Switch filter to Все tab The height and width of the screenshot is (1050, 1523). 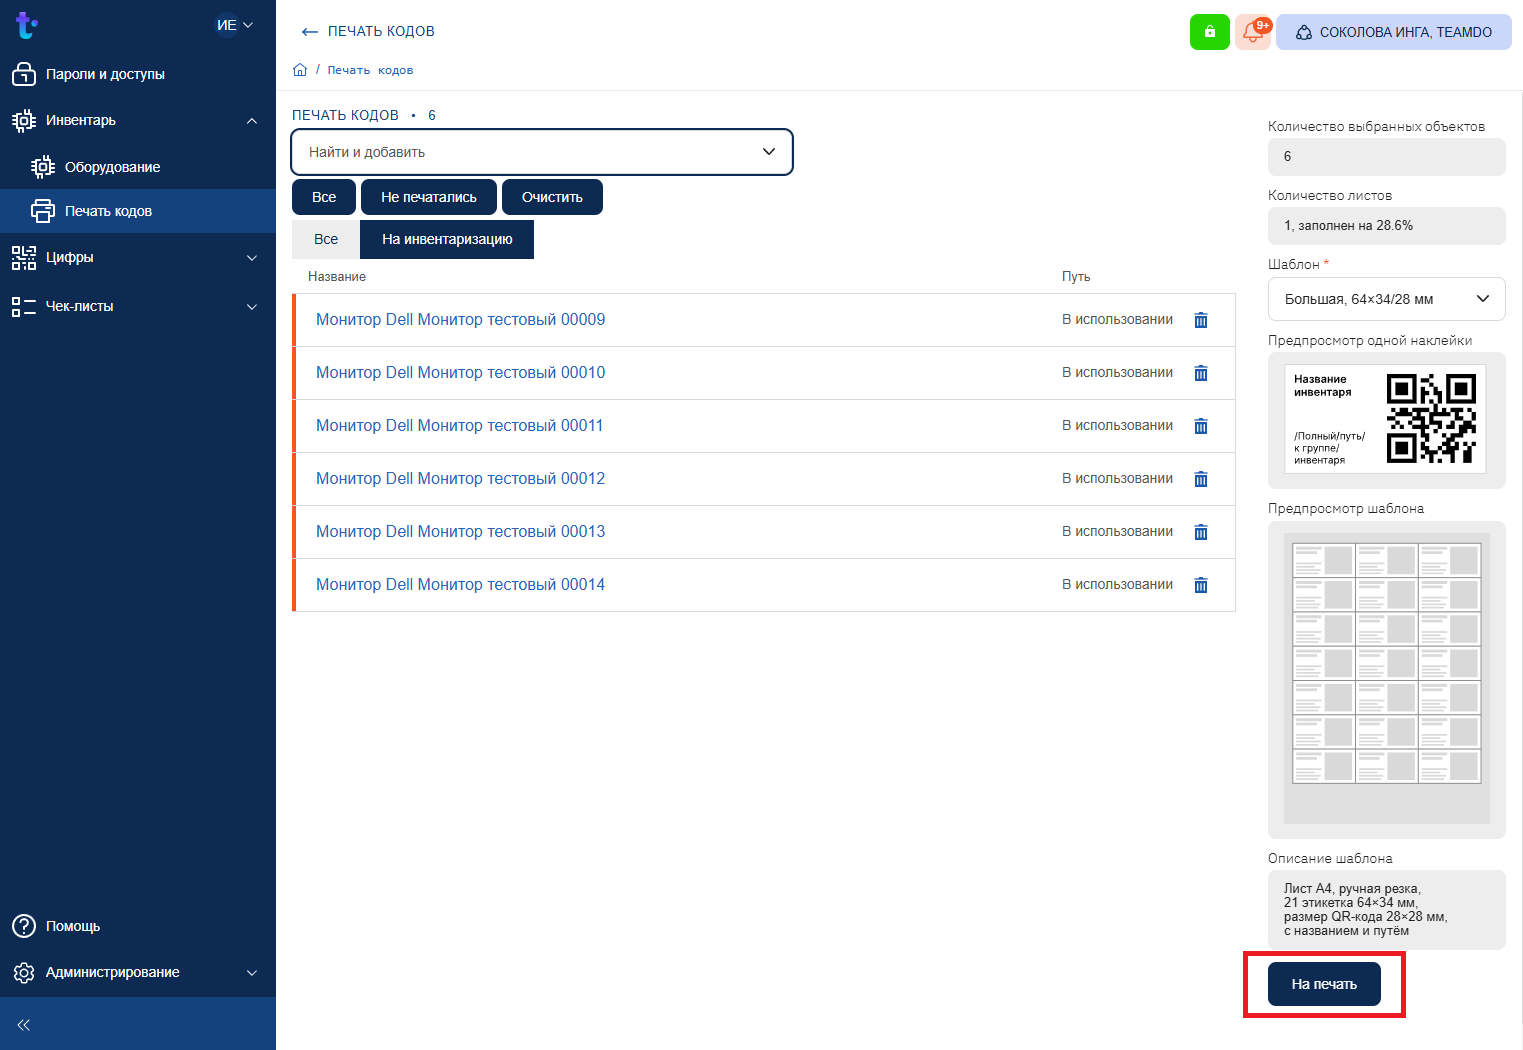pyautogui.click(x=326, y=240)
